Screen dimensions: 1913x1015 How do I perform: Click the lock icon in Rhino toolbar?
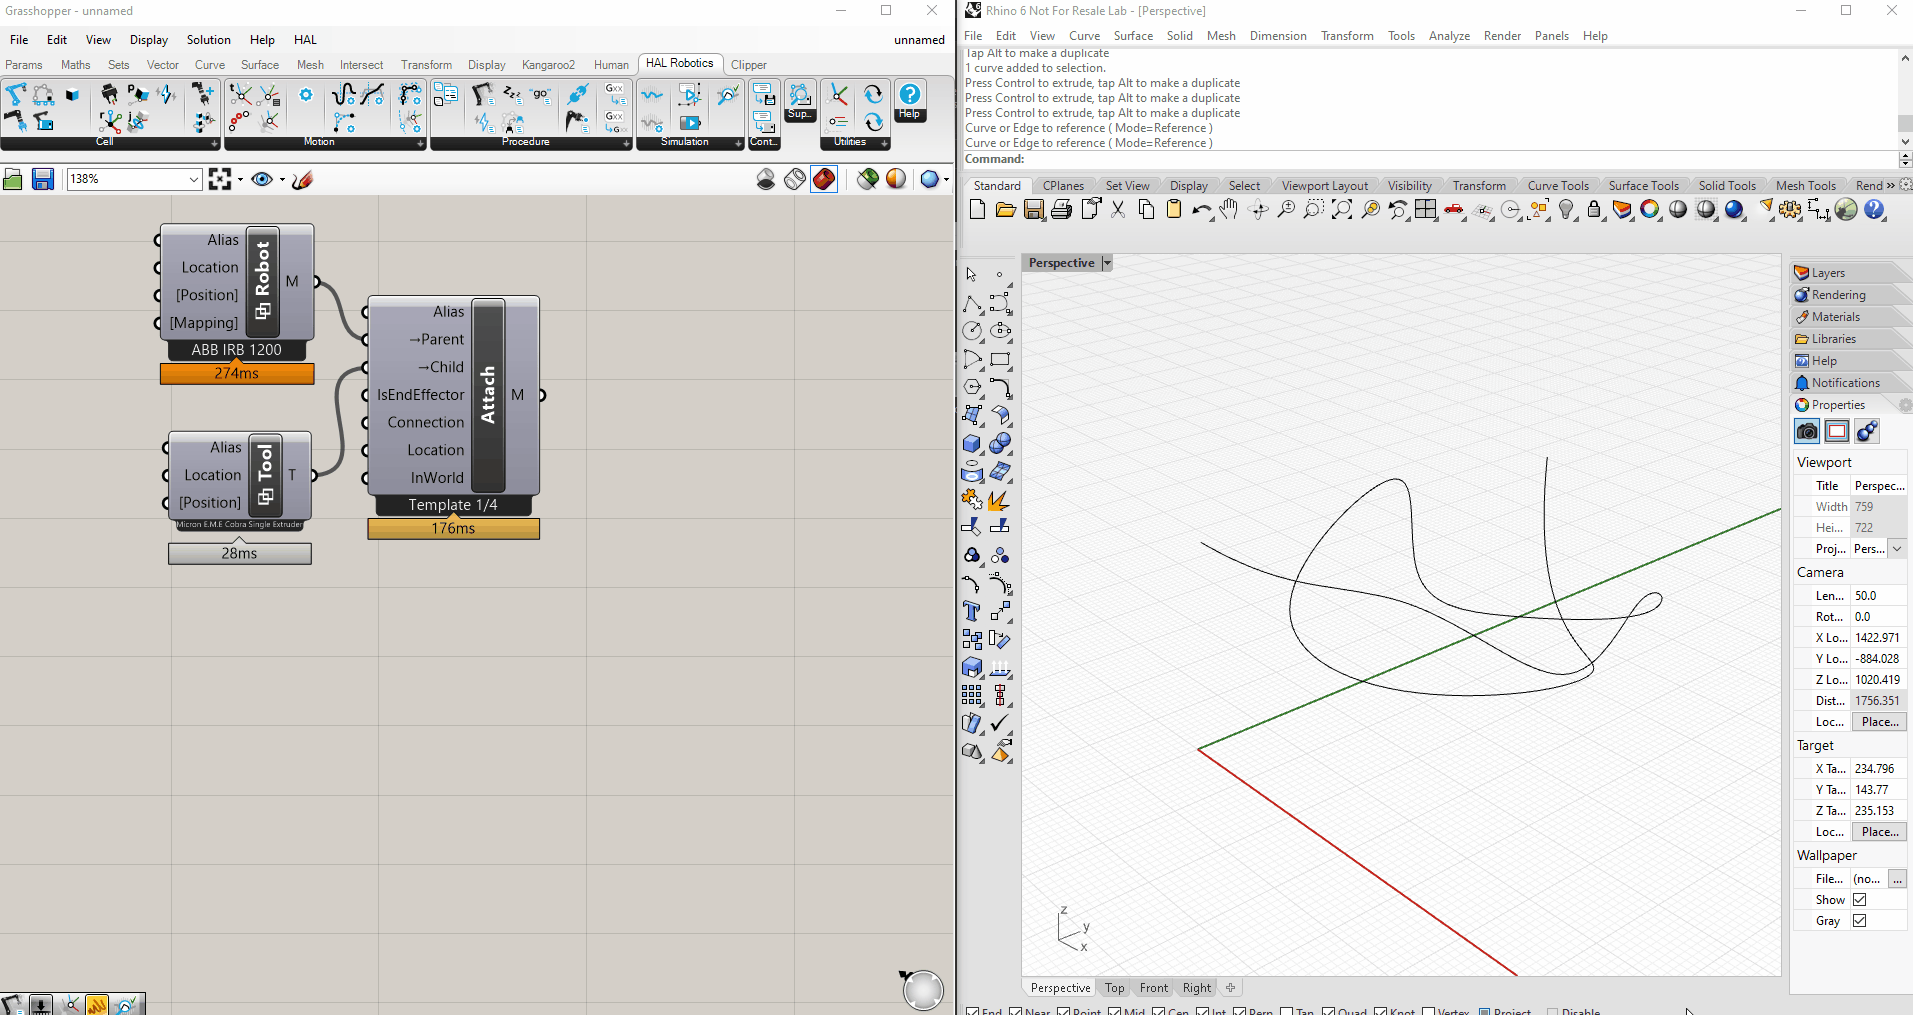coord(1594,209)
